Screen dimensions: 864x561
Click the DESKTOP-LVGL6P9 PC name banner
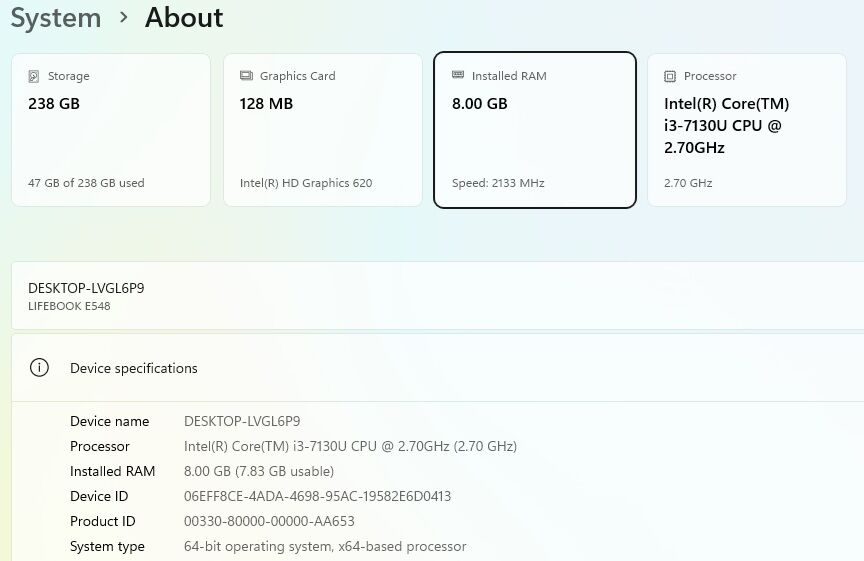(x=86, y=288)
